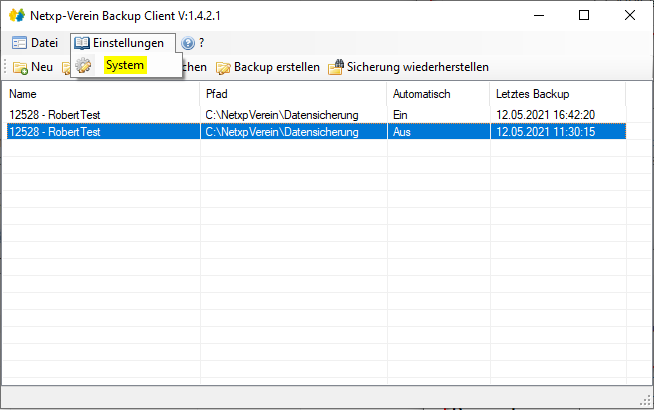Click the Neu folder icon
The width and height of the screenshot is (654, 410).
click(20, 68)
